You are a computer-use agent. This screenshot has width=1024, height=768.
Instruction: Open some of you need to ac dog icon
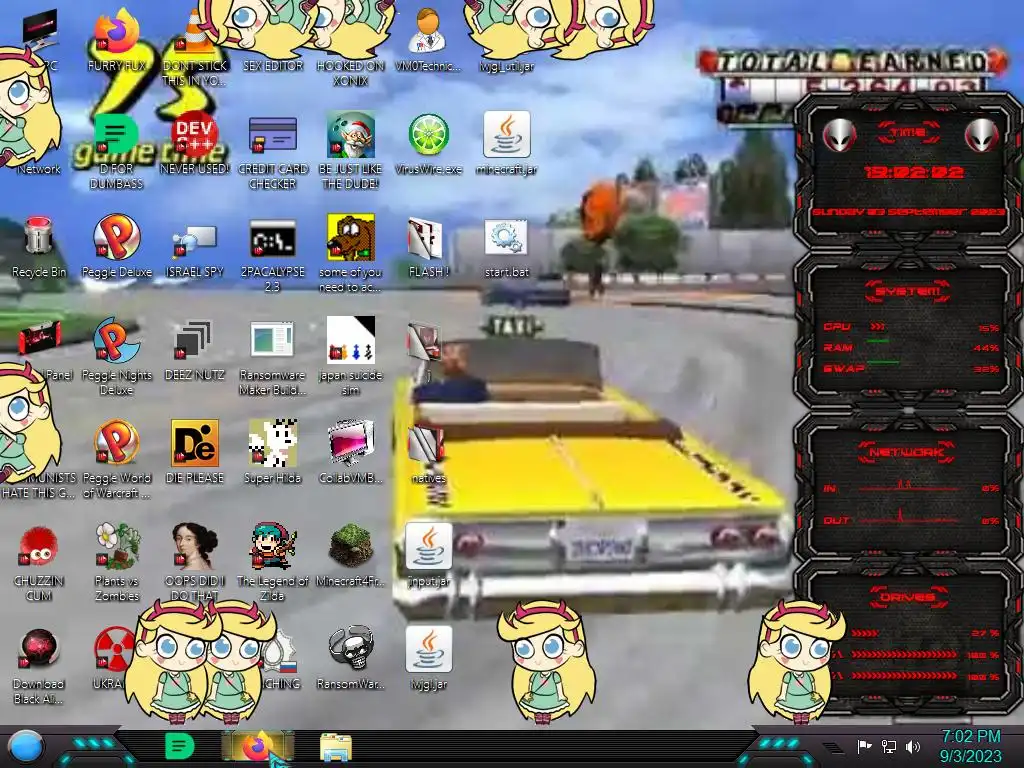[351, 253]
